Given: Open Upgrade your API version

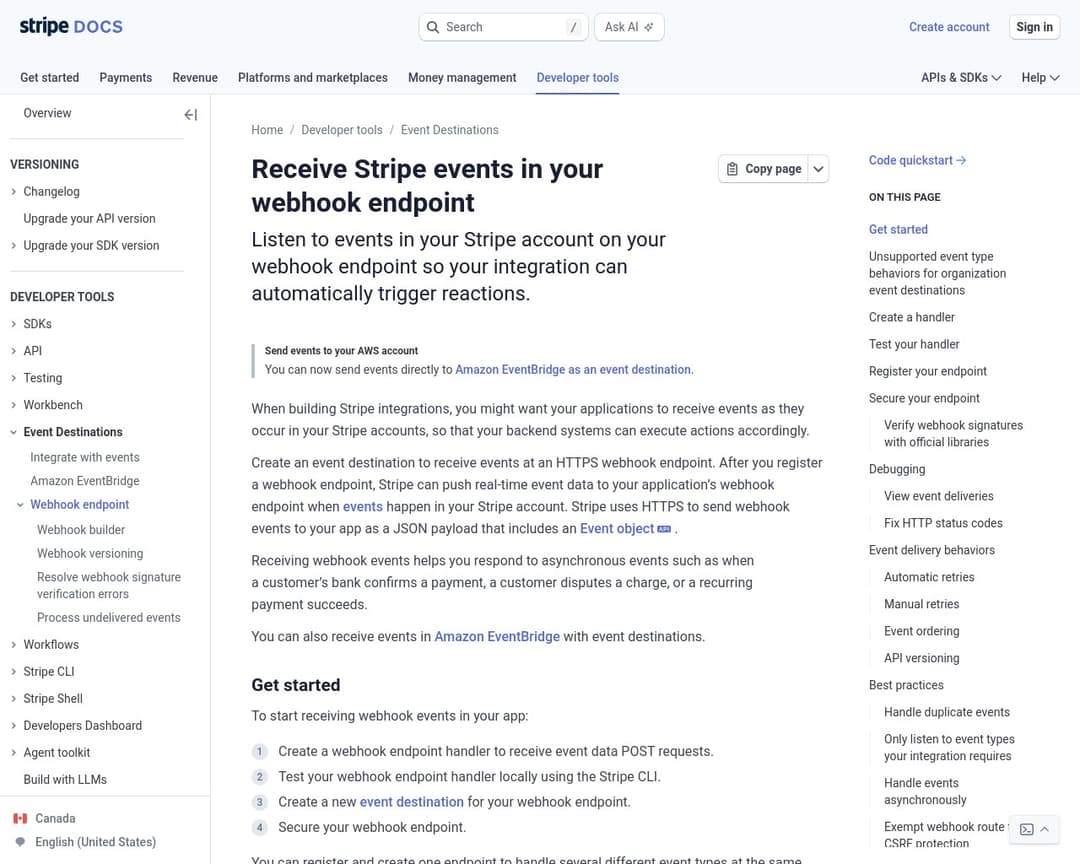Looking at the screenshot, I should [x=90, y=218].
